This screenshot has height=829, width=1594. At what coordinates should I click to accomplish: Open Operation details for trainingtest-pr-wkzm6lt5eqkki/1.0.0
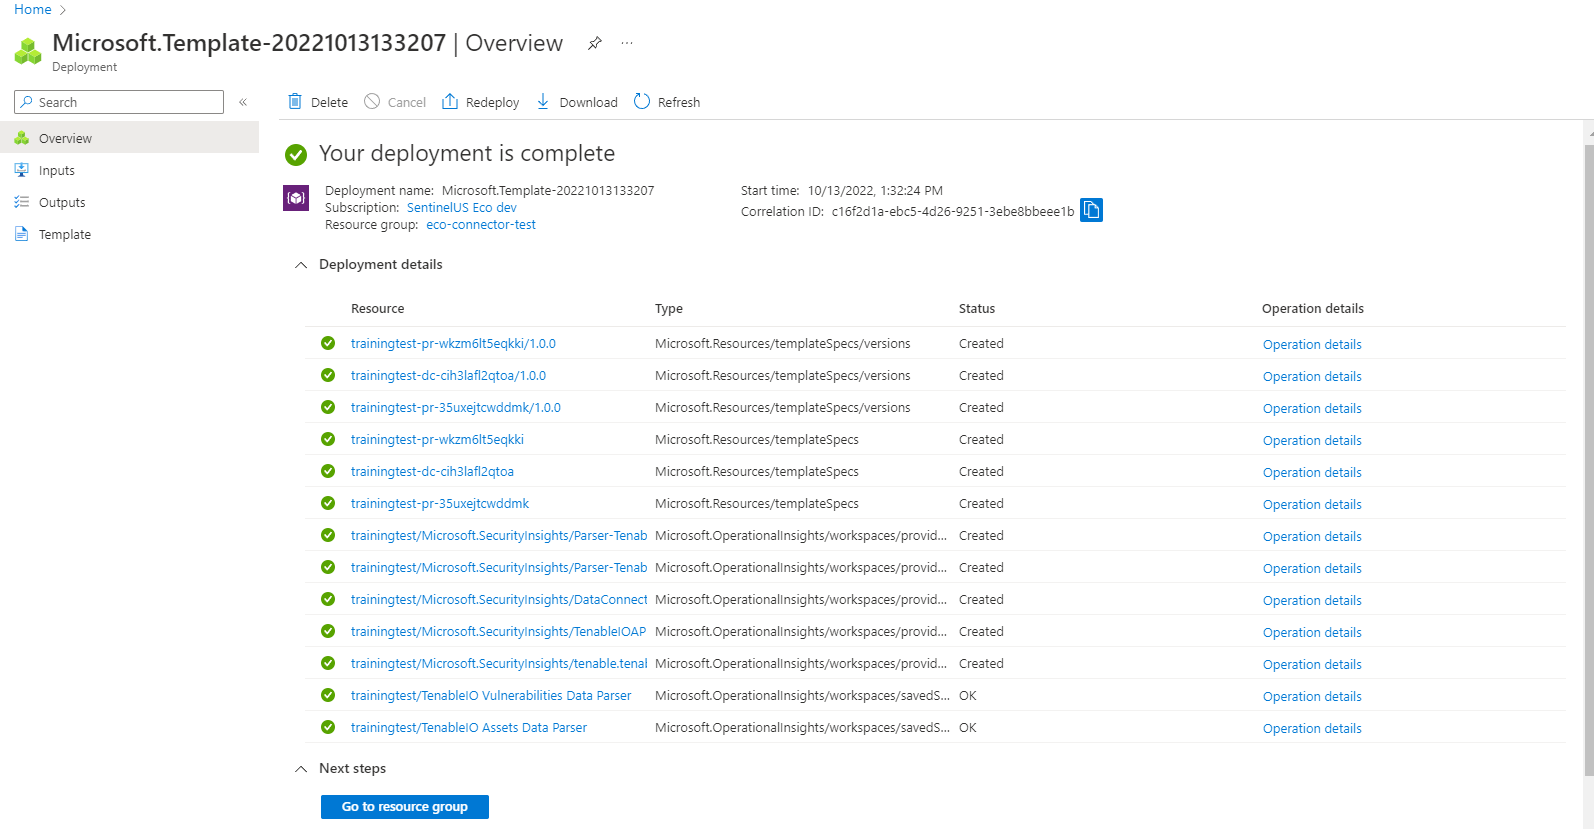[1312, 344]
